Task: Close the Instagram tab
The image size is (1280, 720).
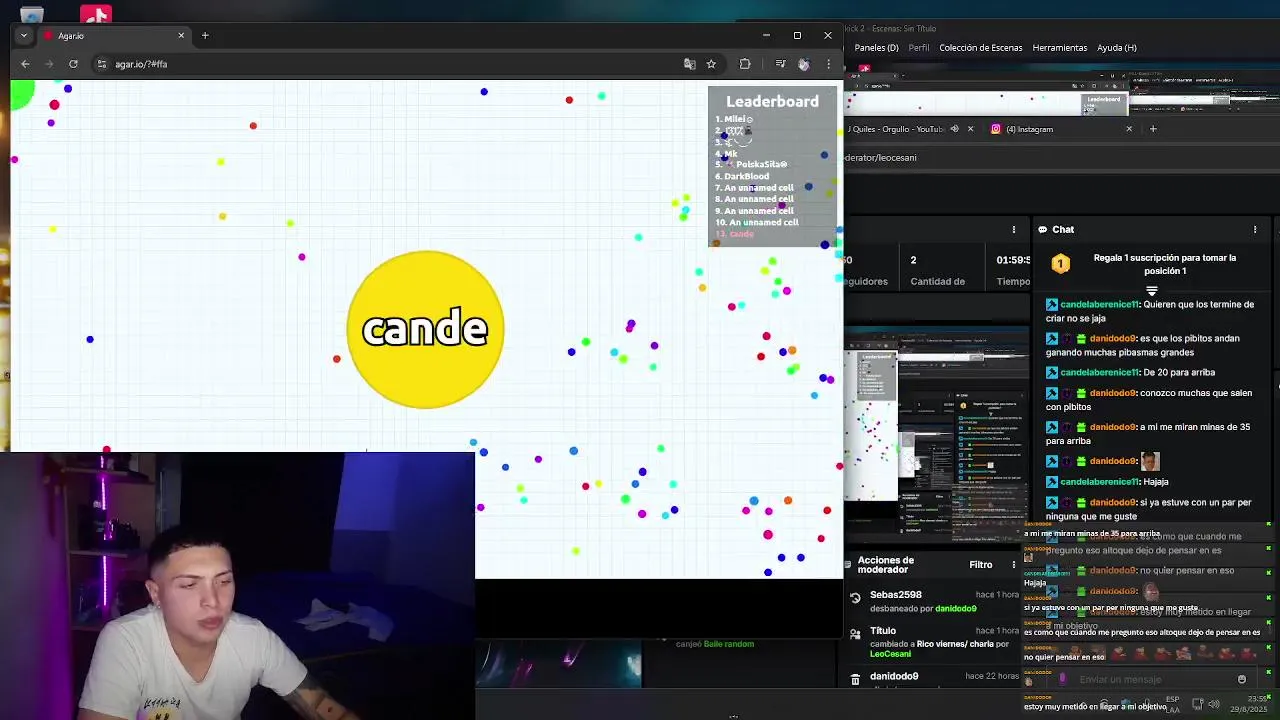Action: [x=1129, y=129]
